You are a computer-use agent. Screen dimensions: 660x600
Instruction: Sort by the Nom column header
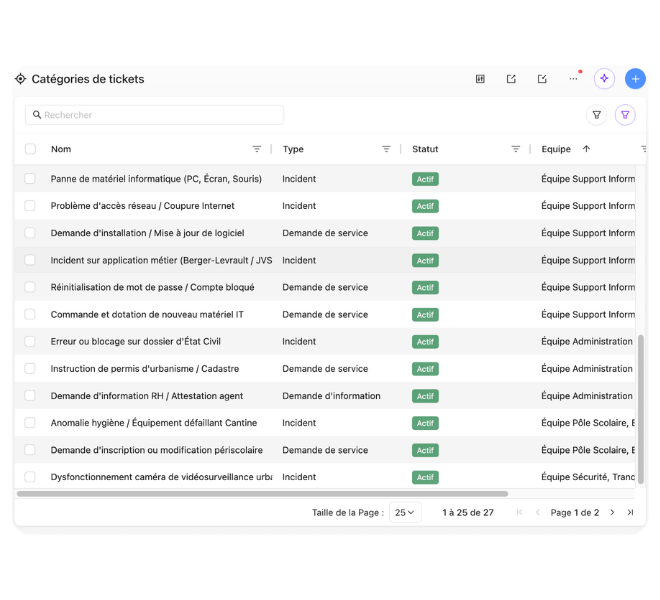61,149
